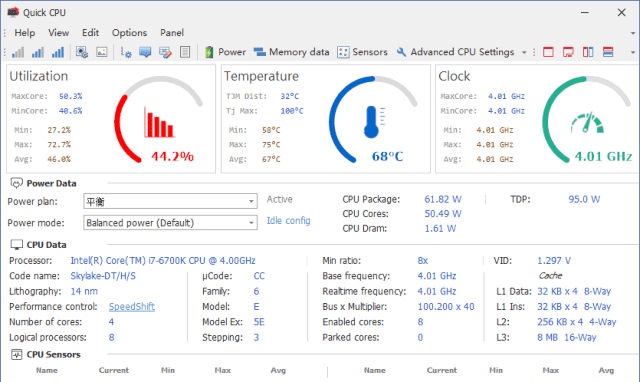This screenshot has width=640, height=382.
Task: Click the Idle config link
Action: [289, 221]
